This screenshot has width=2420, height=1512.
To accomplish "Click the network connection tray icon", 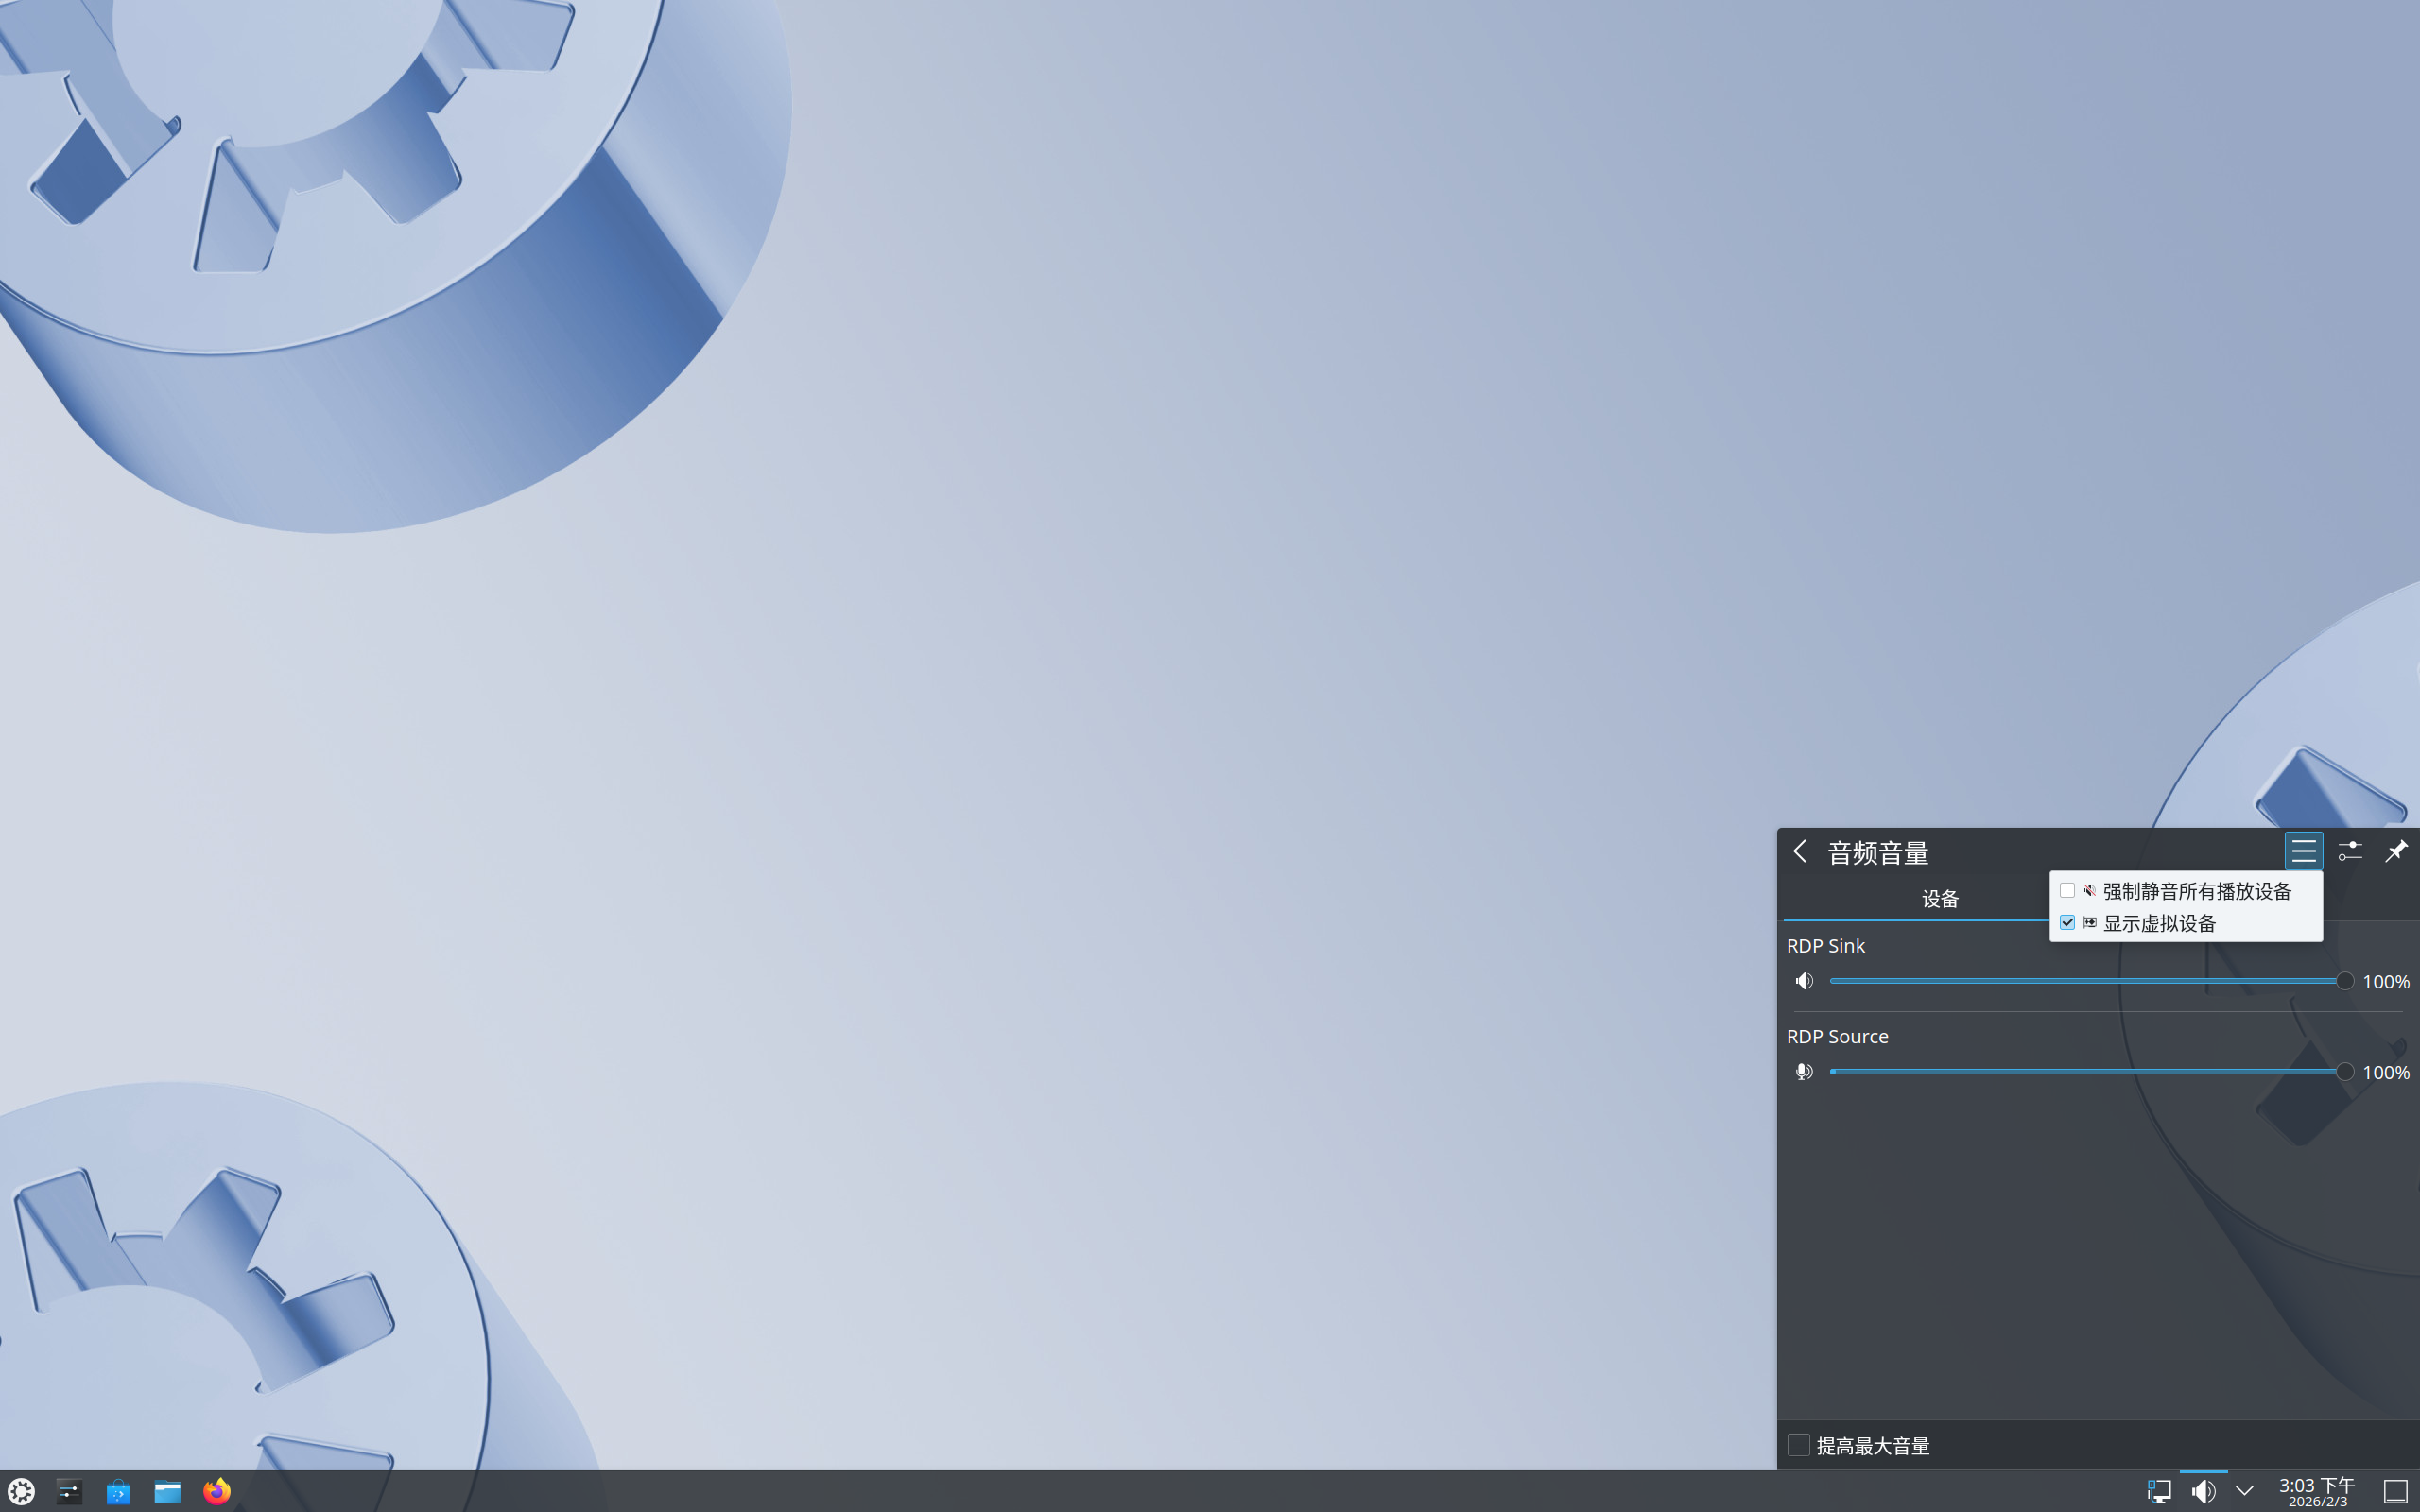I will [x=2158, y=1491].
